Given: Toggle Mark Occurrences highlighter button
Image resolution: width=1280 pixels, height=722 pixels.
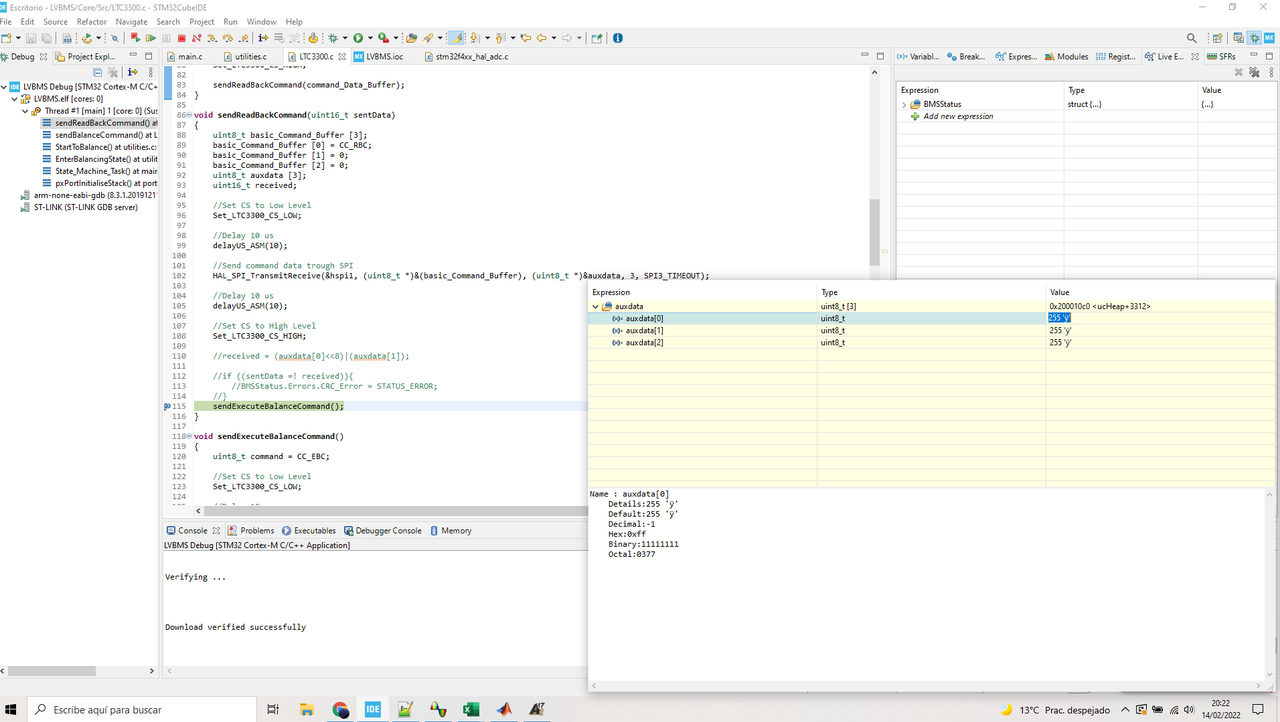Looking at the screenshot, I should point(458,38).
